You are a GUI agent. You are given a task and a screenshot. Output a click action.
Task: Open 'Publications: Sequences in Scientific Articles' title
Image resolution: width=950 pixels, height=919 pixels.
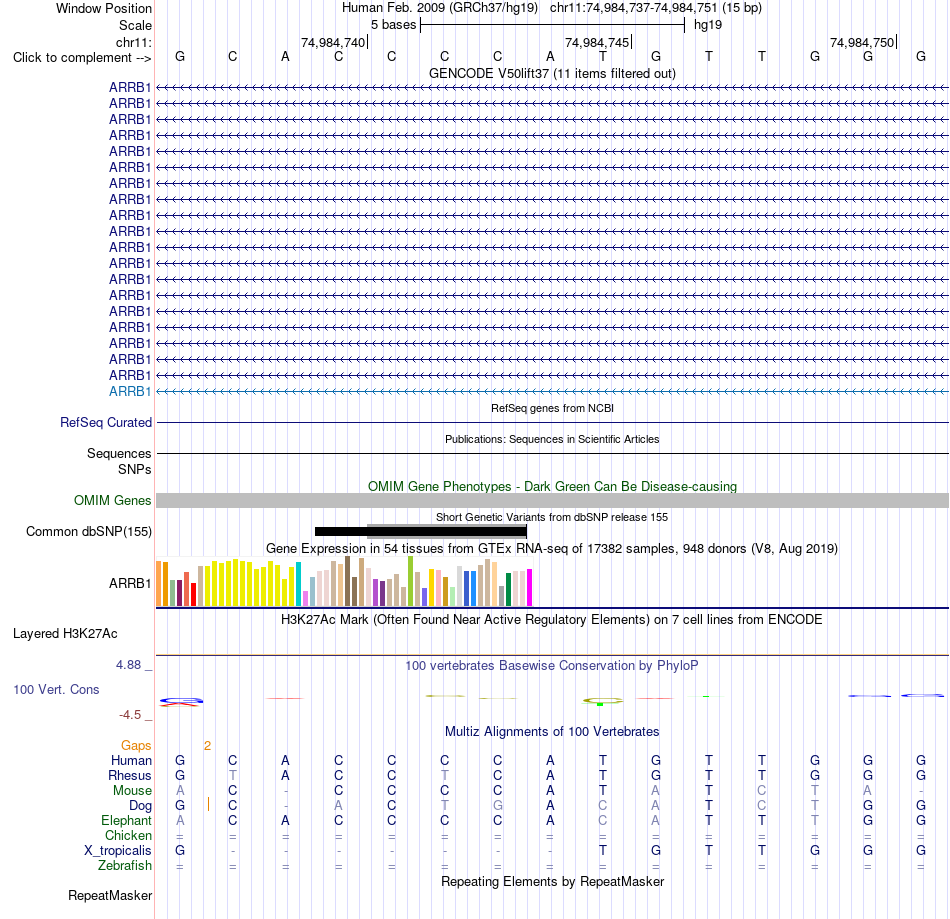(x=552, y=439)
